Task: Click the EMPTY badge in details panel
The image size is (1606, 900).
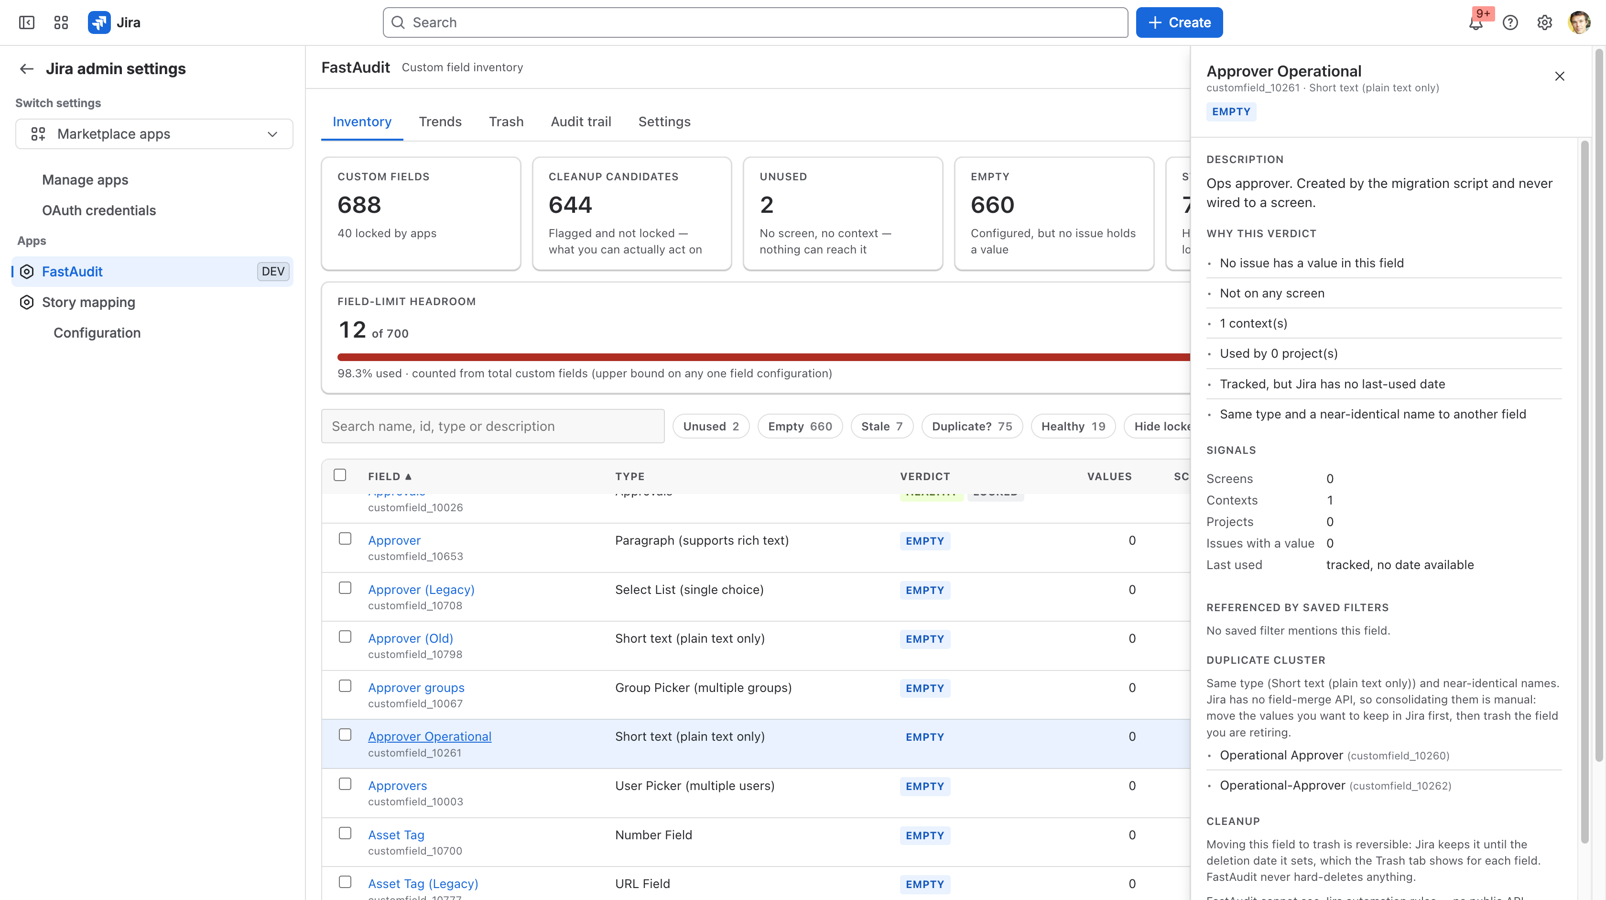Action: pos(1231,112)
